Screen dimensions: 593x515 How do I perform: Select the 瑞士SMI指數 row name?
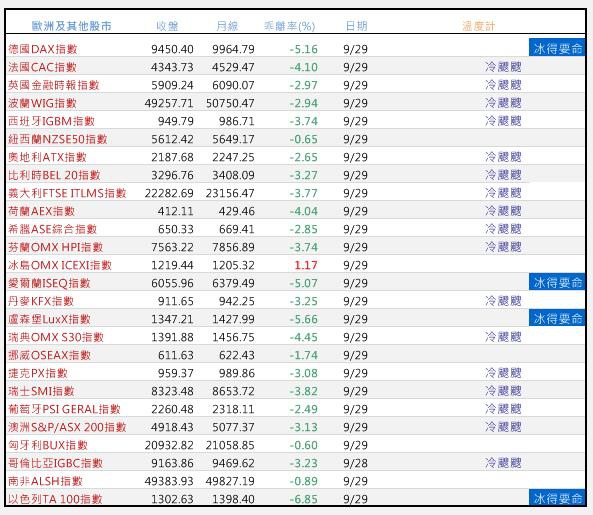pyautogui.click(x=41, y=391)
